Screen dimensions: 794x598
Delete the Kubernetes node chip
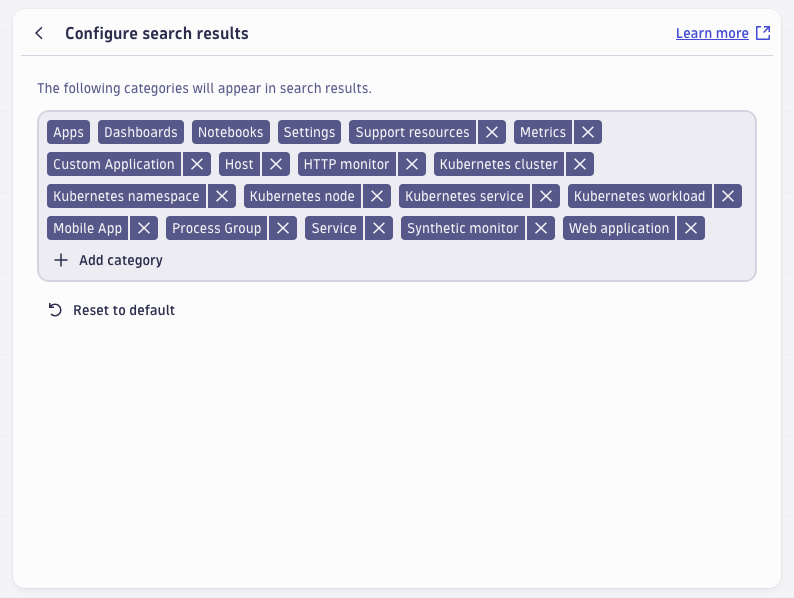[x=377, y=196]
